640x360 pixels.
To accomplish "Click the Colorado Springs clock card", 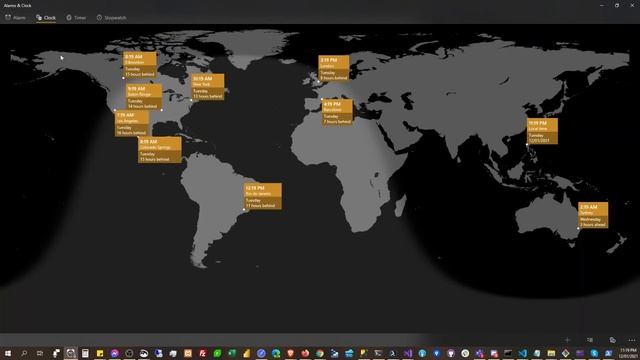I will click(160, 150).
